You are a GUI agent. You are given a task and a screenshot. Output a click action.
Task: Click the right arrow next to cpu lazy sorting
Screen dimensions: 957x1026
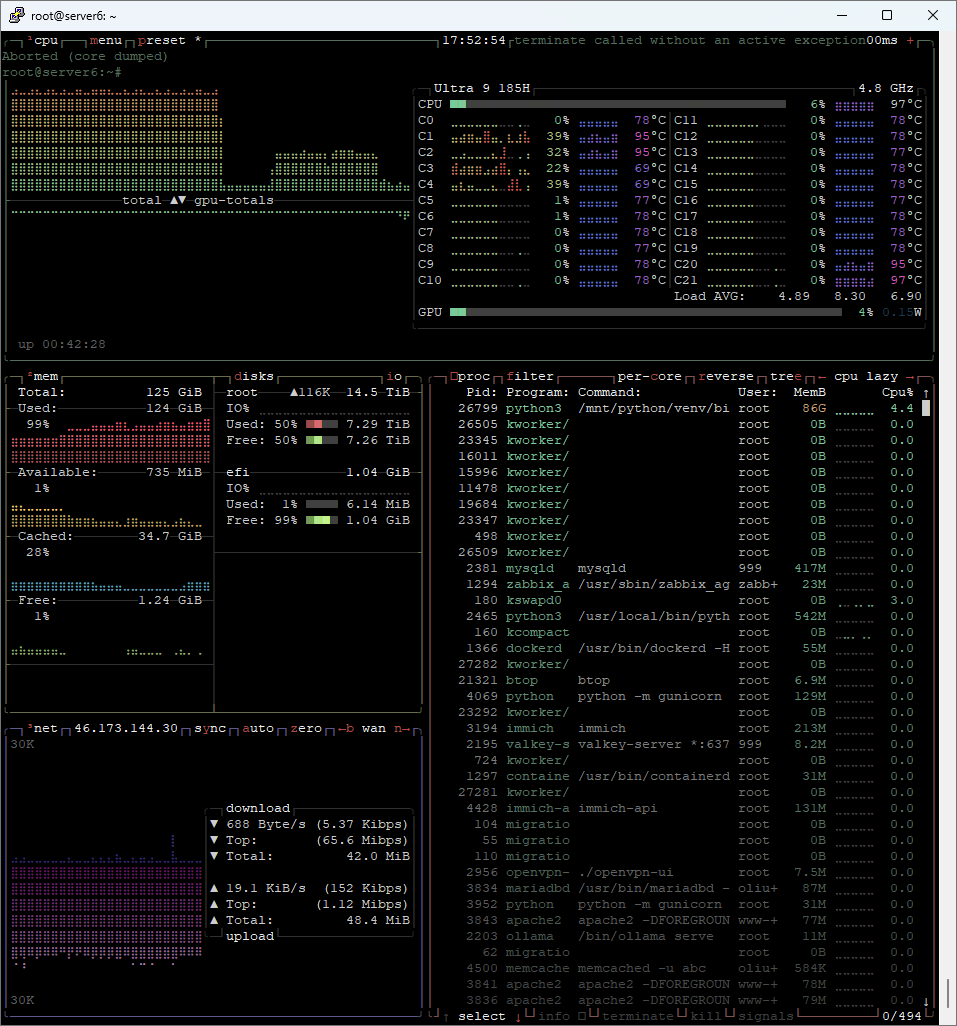tap(910, 377)
